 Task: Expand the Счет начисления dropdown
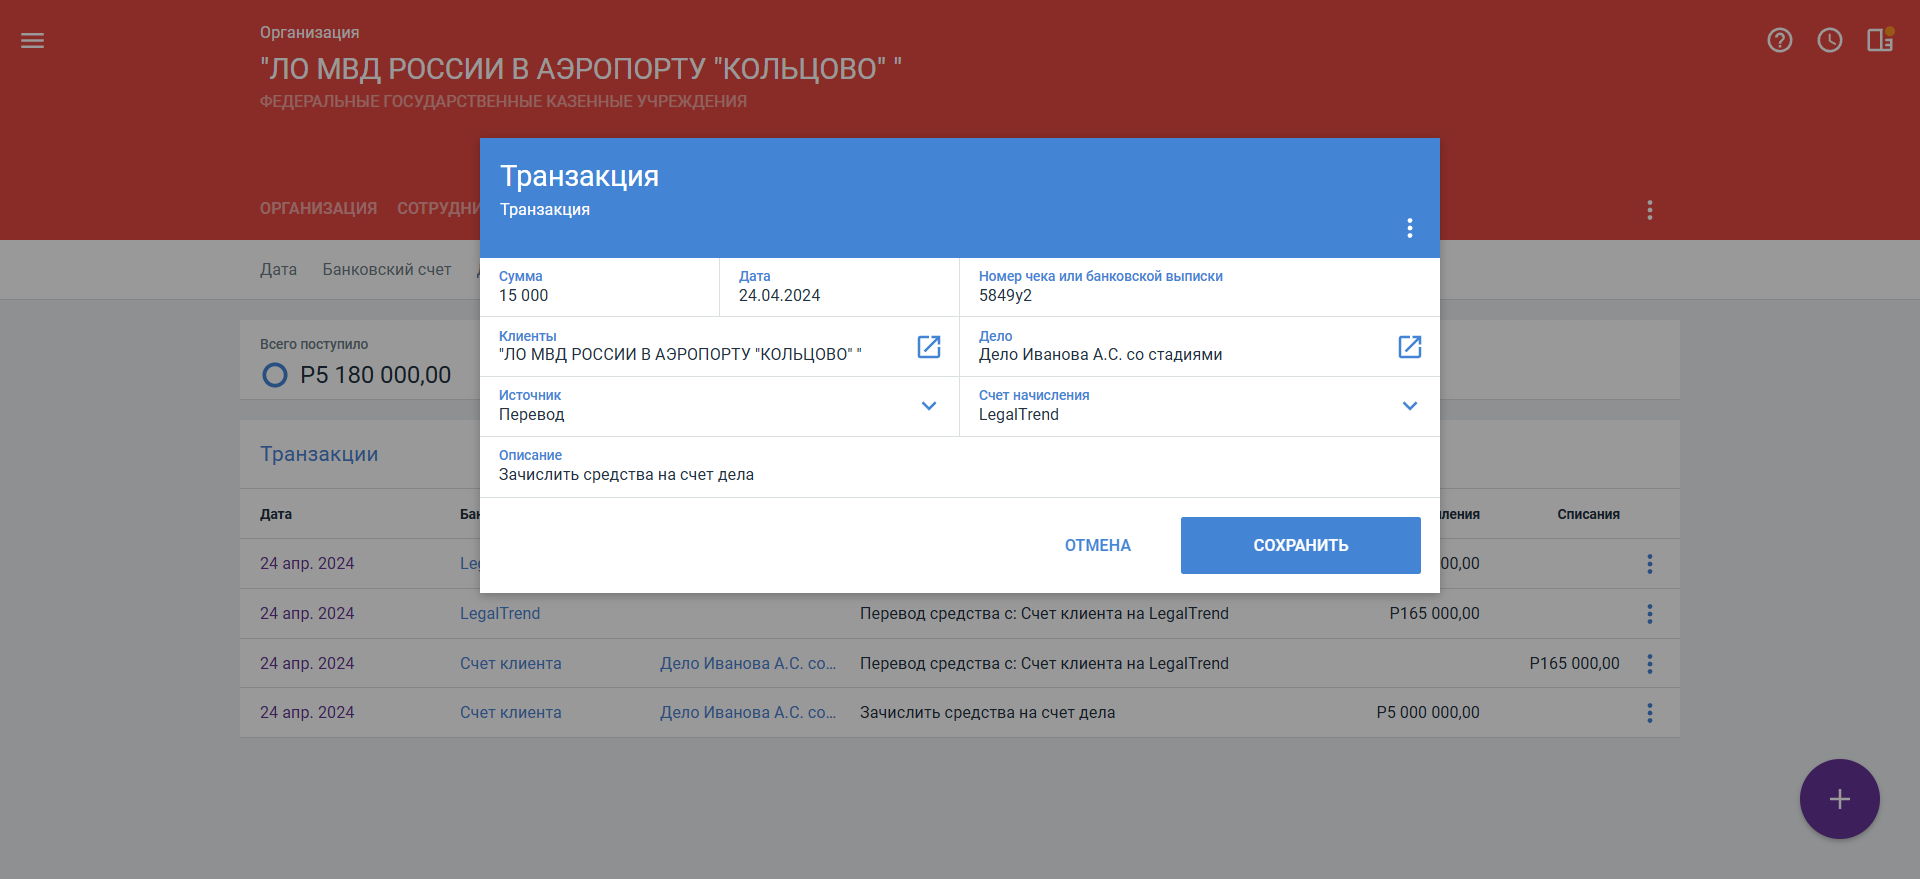(1409, 406)
